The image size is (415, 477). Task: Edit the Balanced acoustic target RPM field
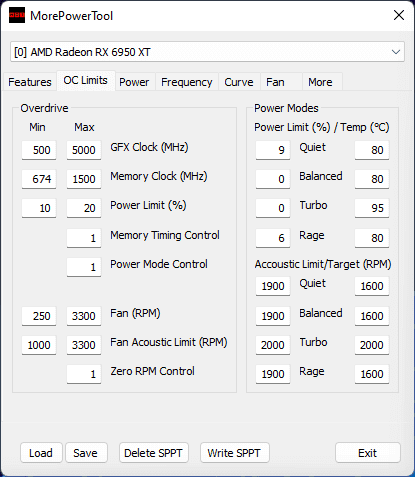click(x=372, y=316)
